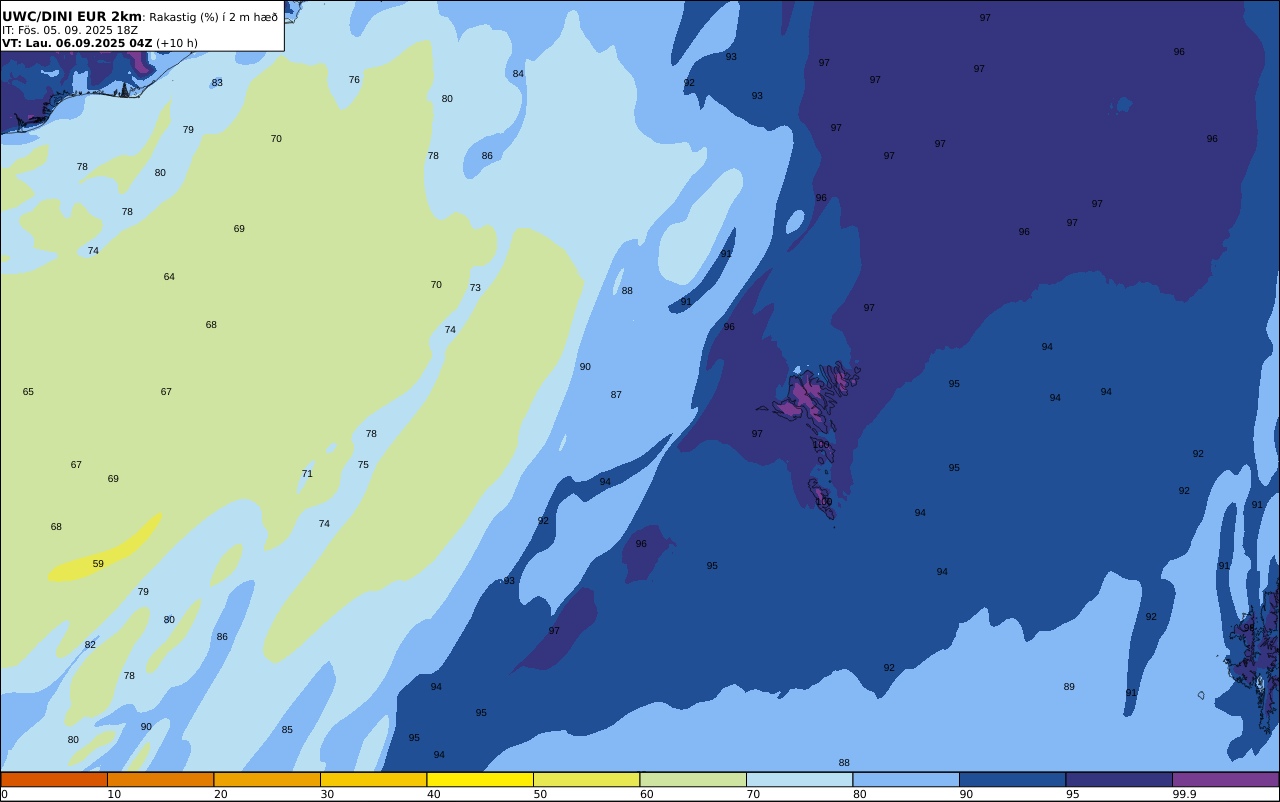Screen dimensions: 1280x802
Task: Click the humidity value 59 on the map
Action: click(x=98, y=564)
